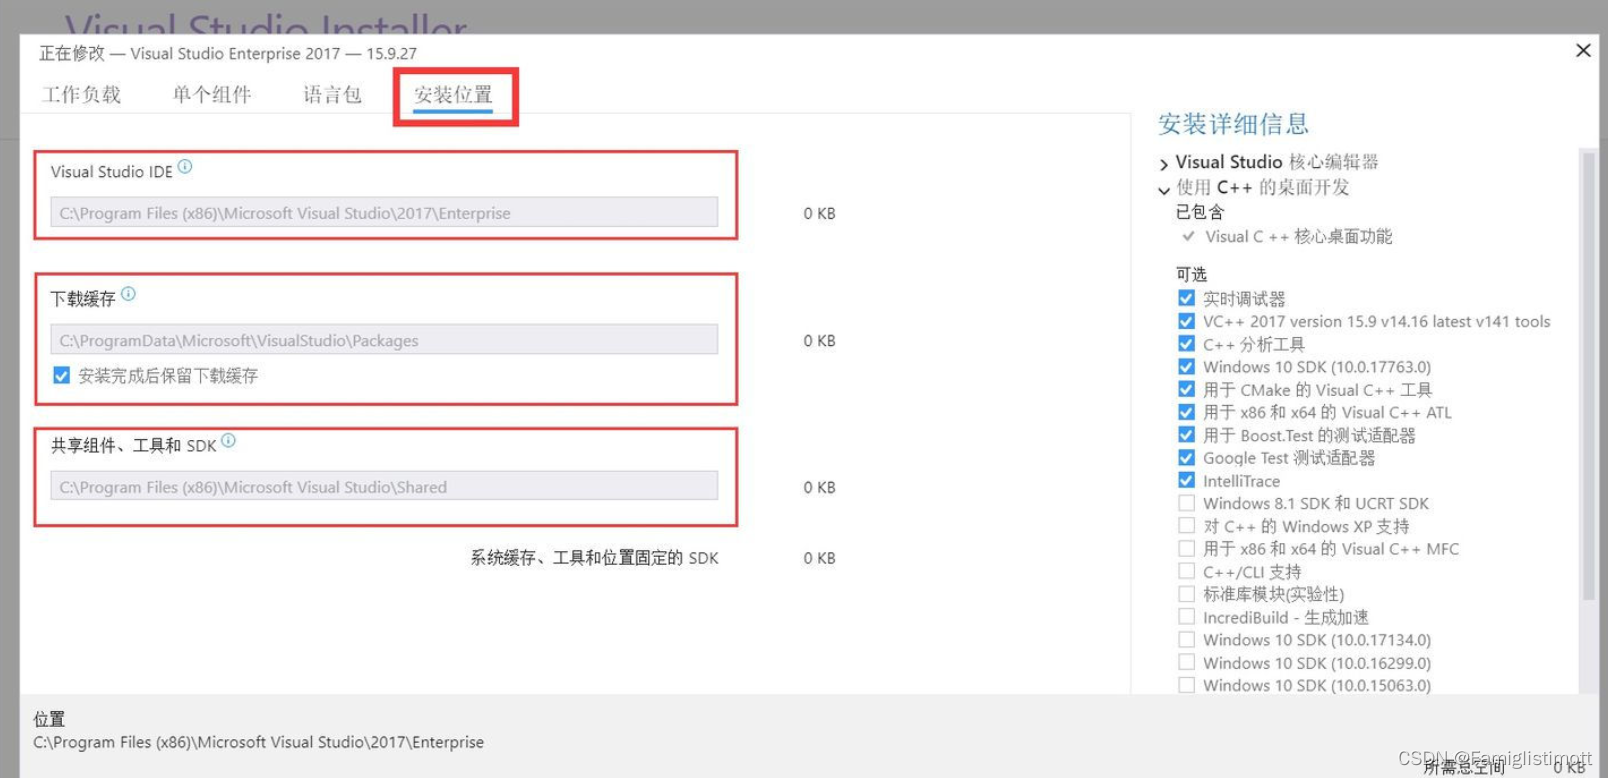Click the info icon next to Visual Studio IDE
The width and height of the screenshot is (1608, 778).
185,167
